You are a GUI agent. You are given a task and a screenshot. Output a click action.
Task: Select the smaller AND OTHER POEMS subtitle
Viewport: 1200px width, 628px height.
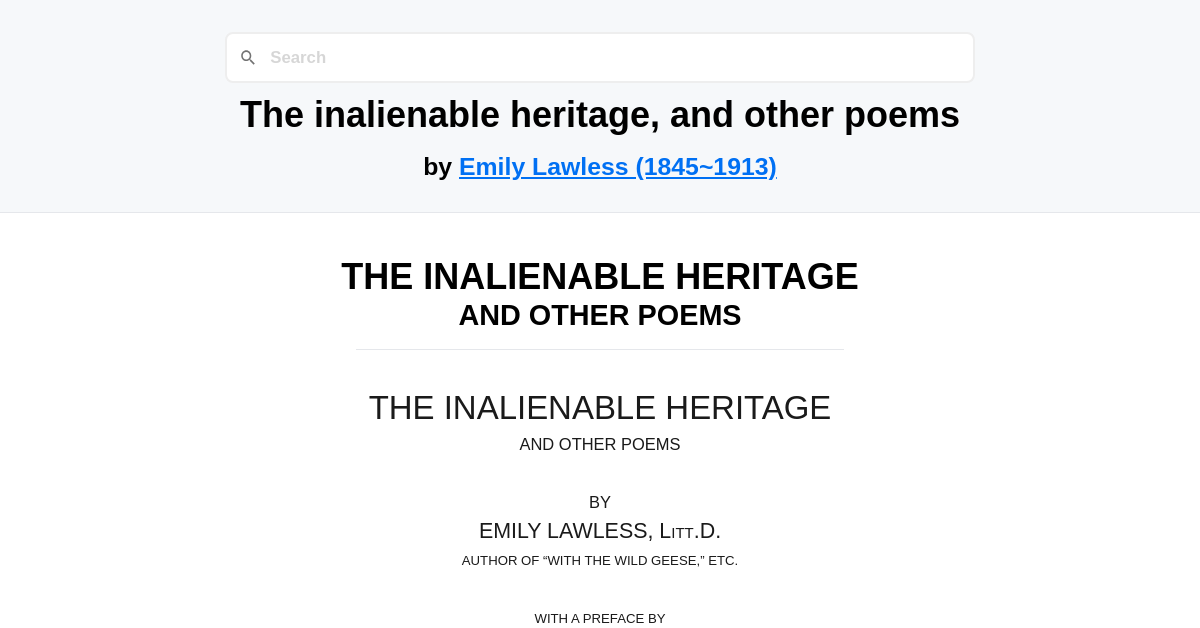pos(600,444)
